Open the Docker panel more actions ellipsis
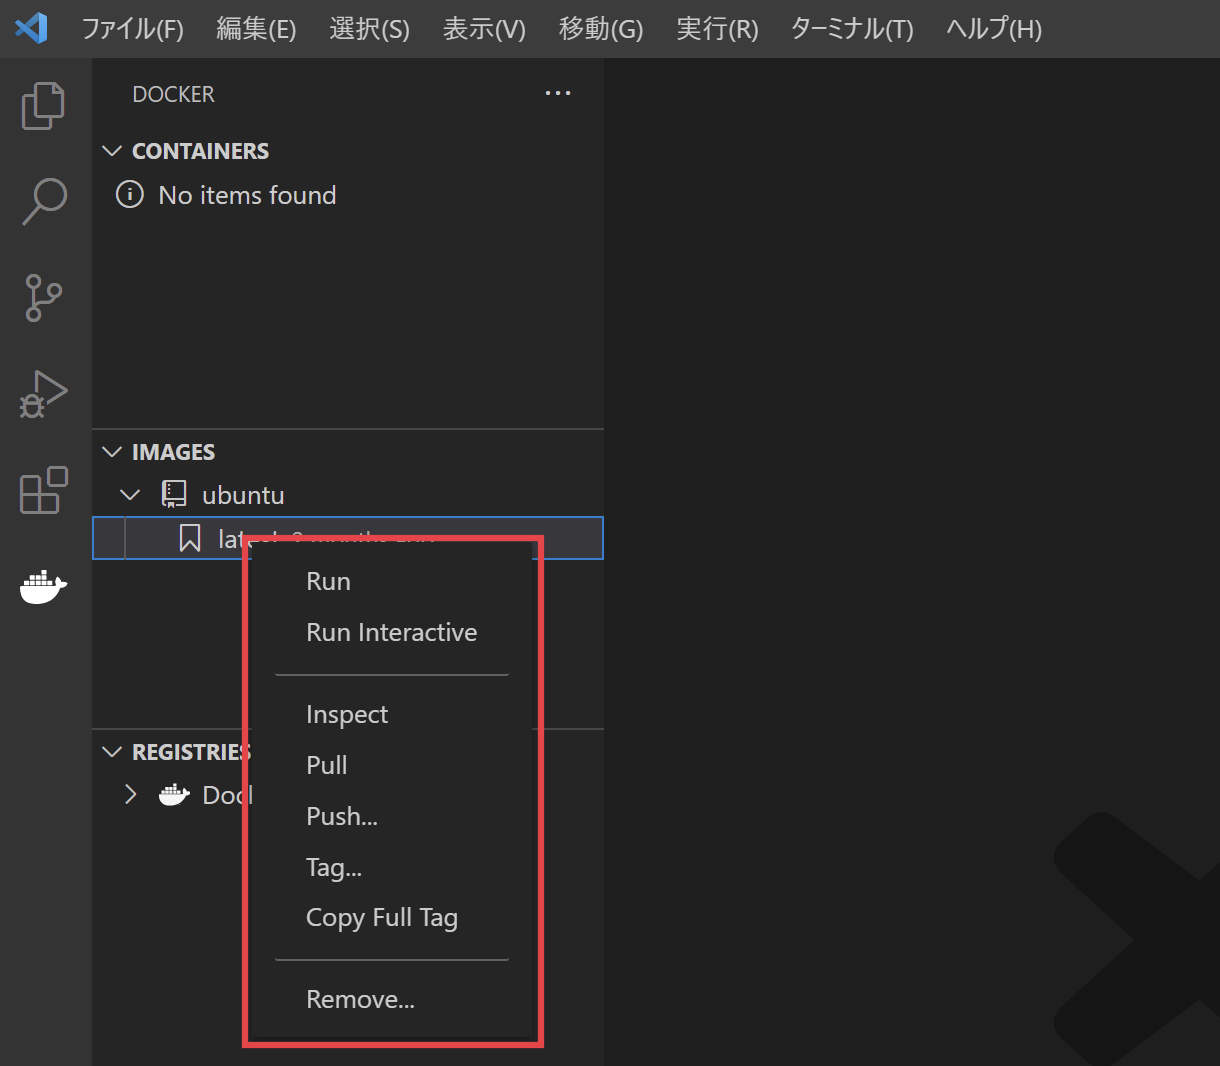Image resolution: width=1220 pixels, height=1066 pixels. click(558, 93)
